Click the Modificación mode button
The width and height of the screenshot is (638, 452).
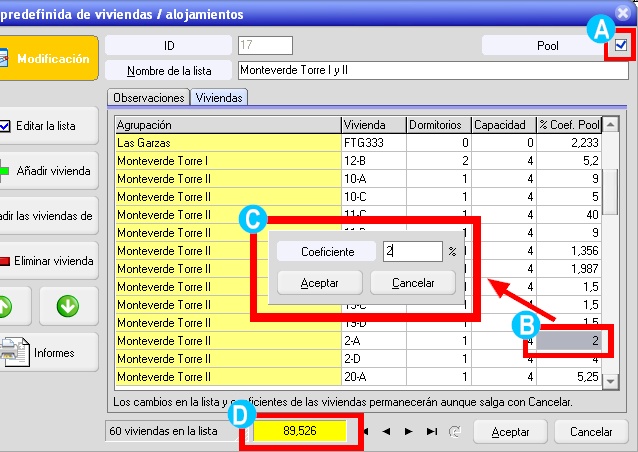click(x=49, y=58)
